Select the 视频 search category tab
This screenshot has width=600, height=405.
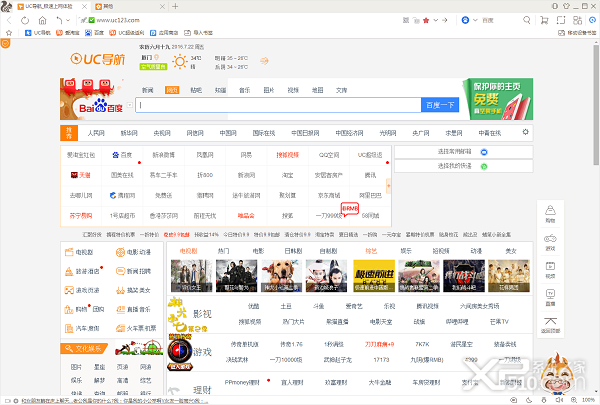[293, 90]
